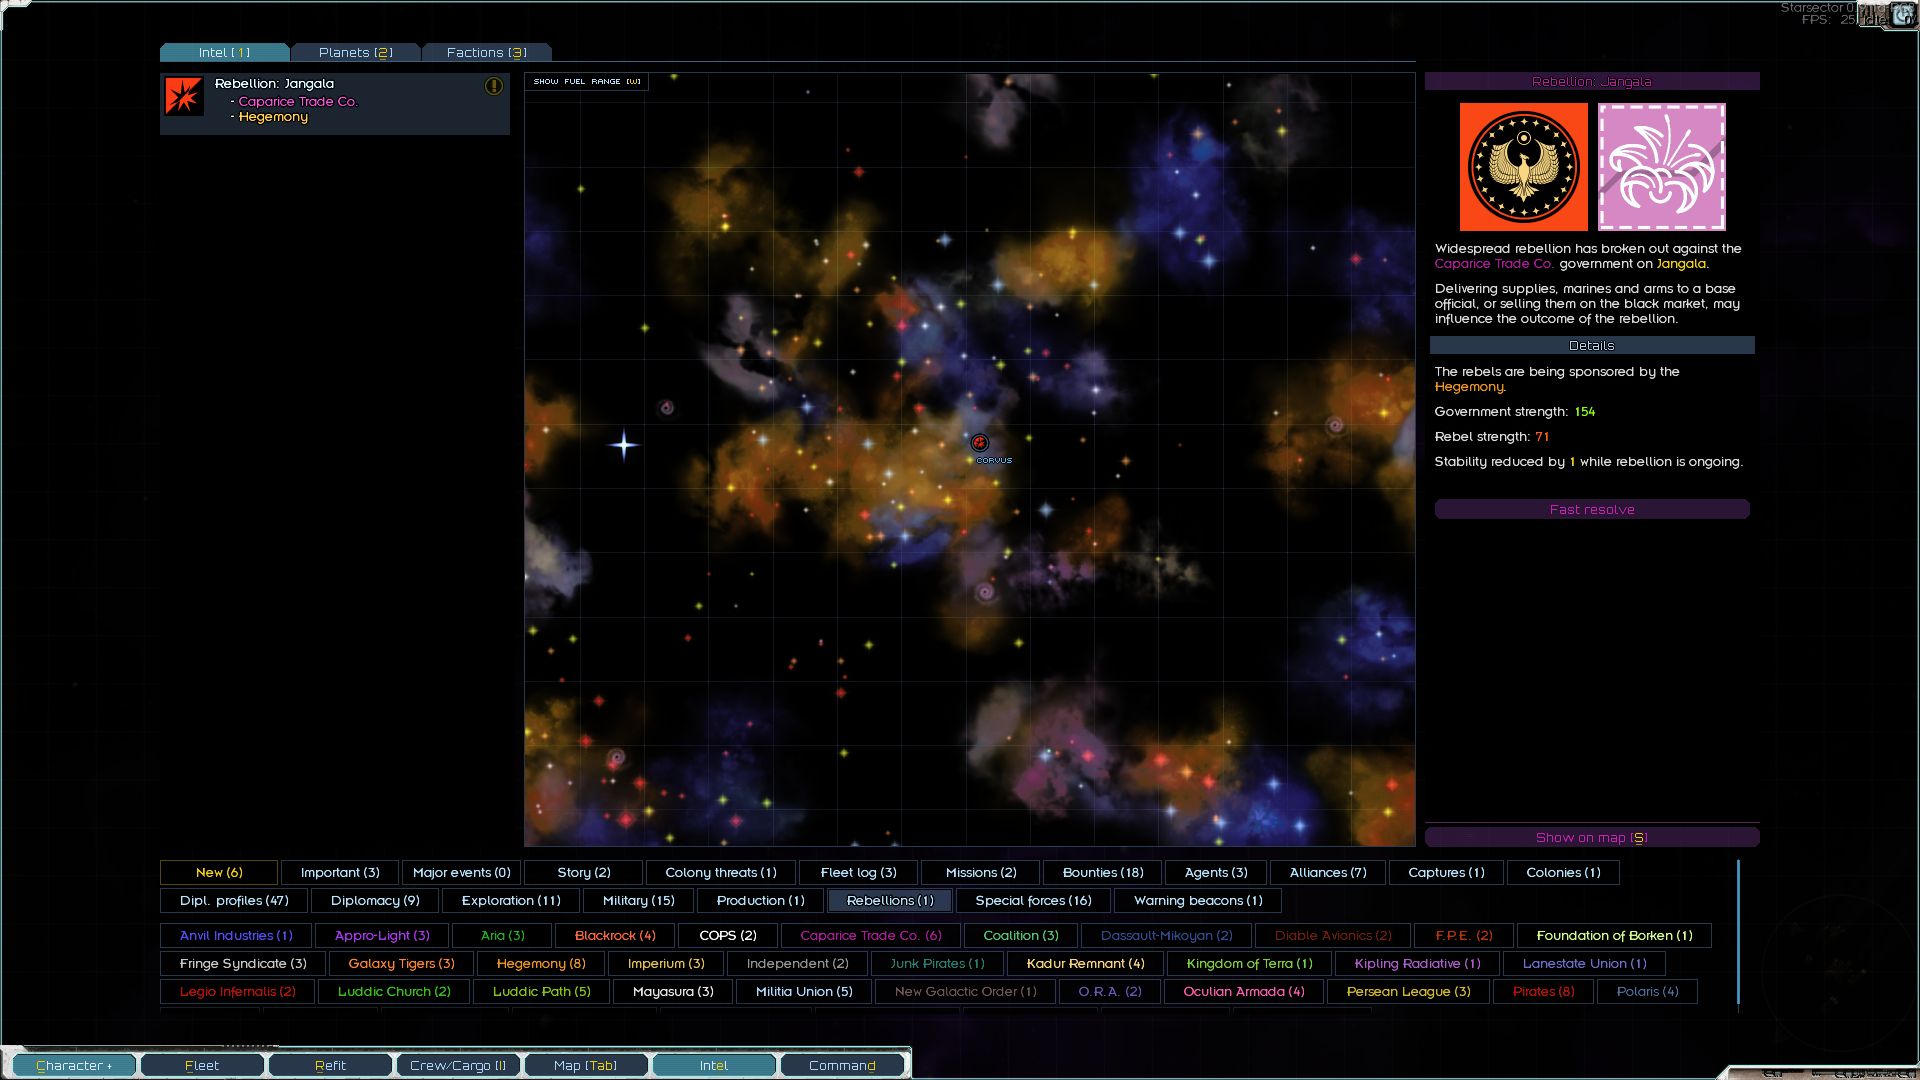Switch to the Planets tab
Image resolution: width=1920 pixels, height=1080 pixels.
[x=356, y=51]
